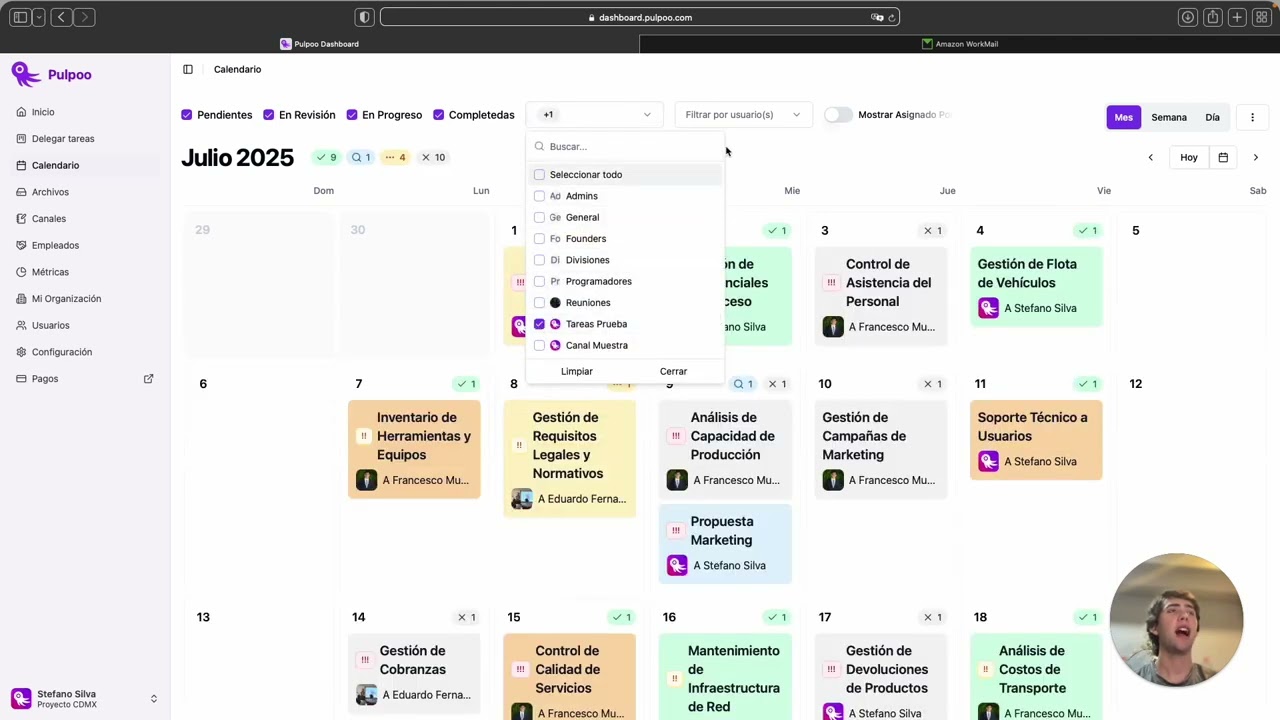Image resolution: width=1280 pixels, height=720 pixels.
Task: Switch to Amazon WorkMail browser tab
Action: [x=959, y=44]
